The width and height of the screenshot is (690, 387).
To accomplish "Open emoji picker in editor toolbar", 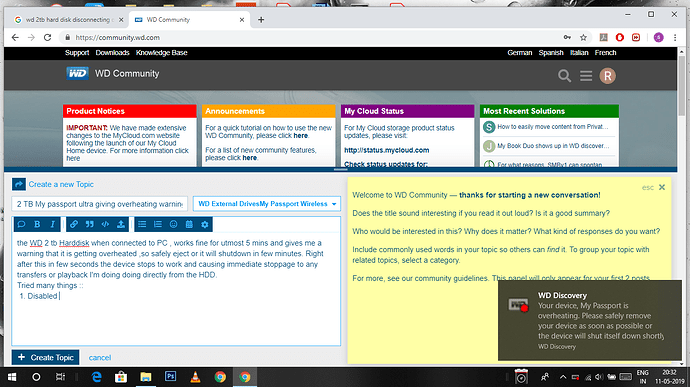I will (x=173, y=225).
